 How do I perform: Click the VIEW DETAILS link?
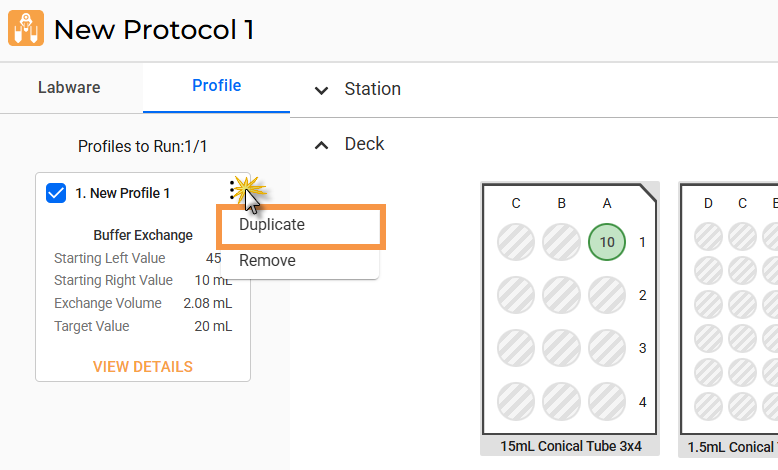[143, 366]
